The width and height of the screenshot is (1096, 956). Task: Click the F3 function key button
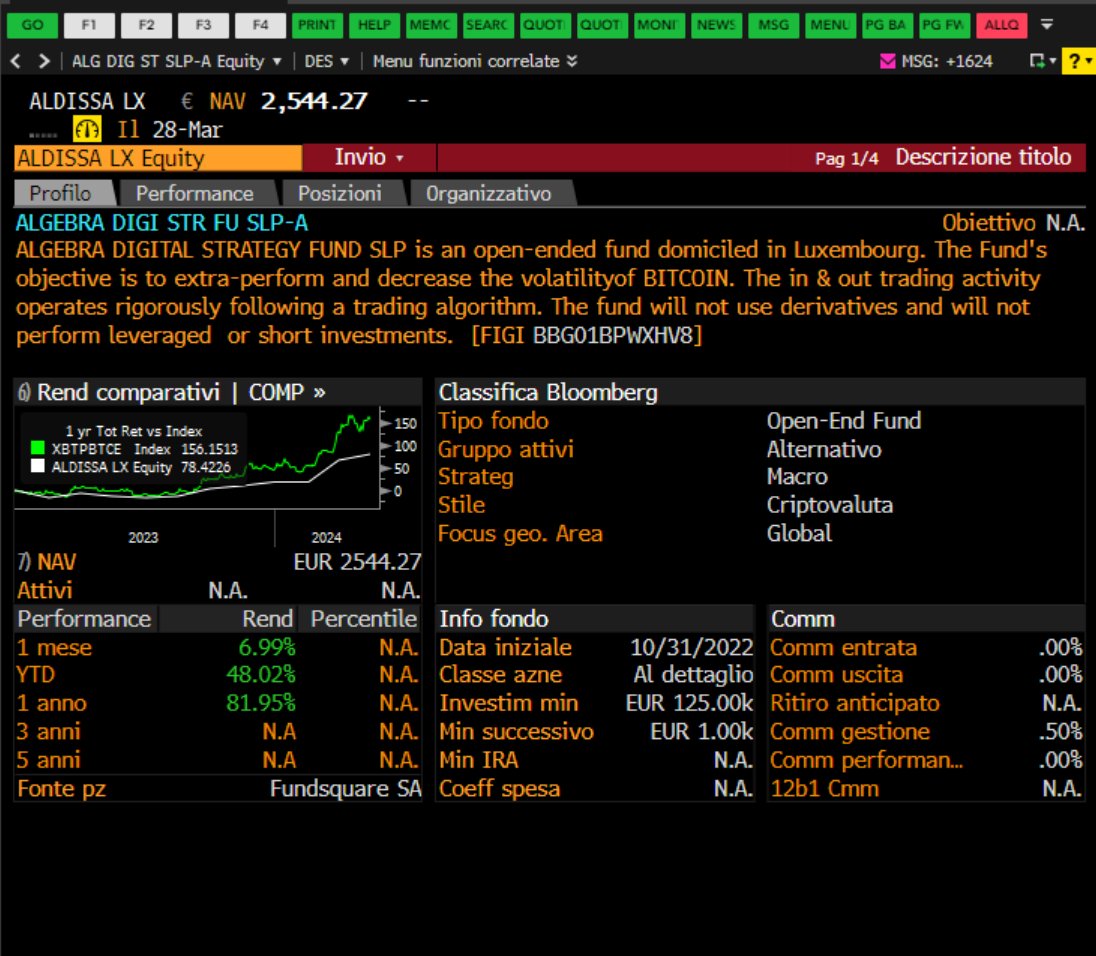(x=203, y=25)
